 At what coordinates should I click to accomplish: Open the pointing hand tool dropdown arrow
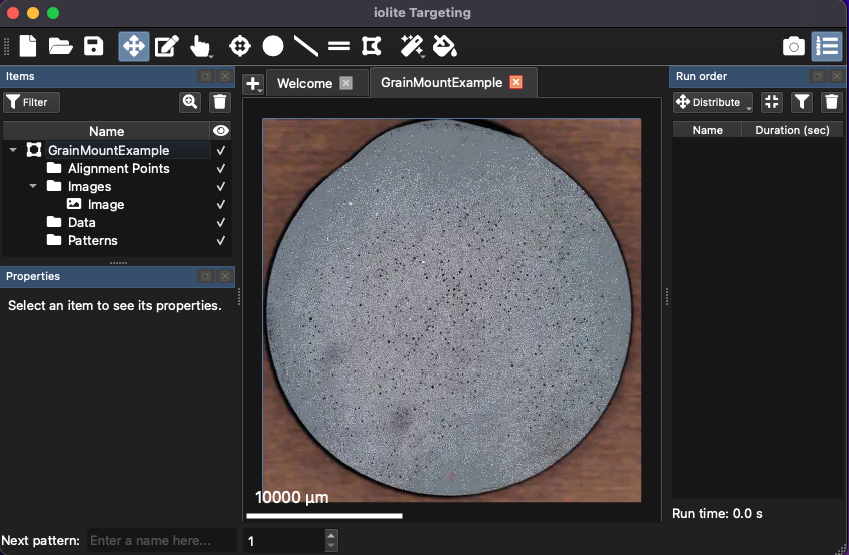coord(211,55)
